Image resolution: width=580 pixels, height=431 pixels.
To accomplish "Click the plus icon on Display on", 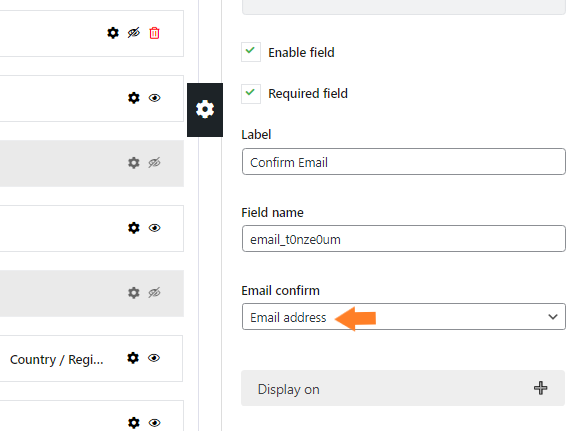I will point(540,388).
